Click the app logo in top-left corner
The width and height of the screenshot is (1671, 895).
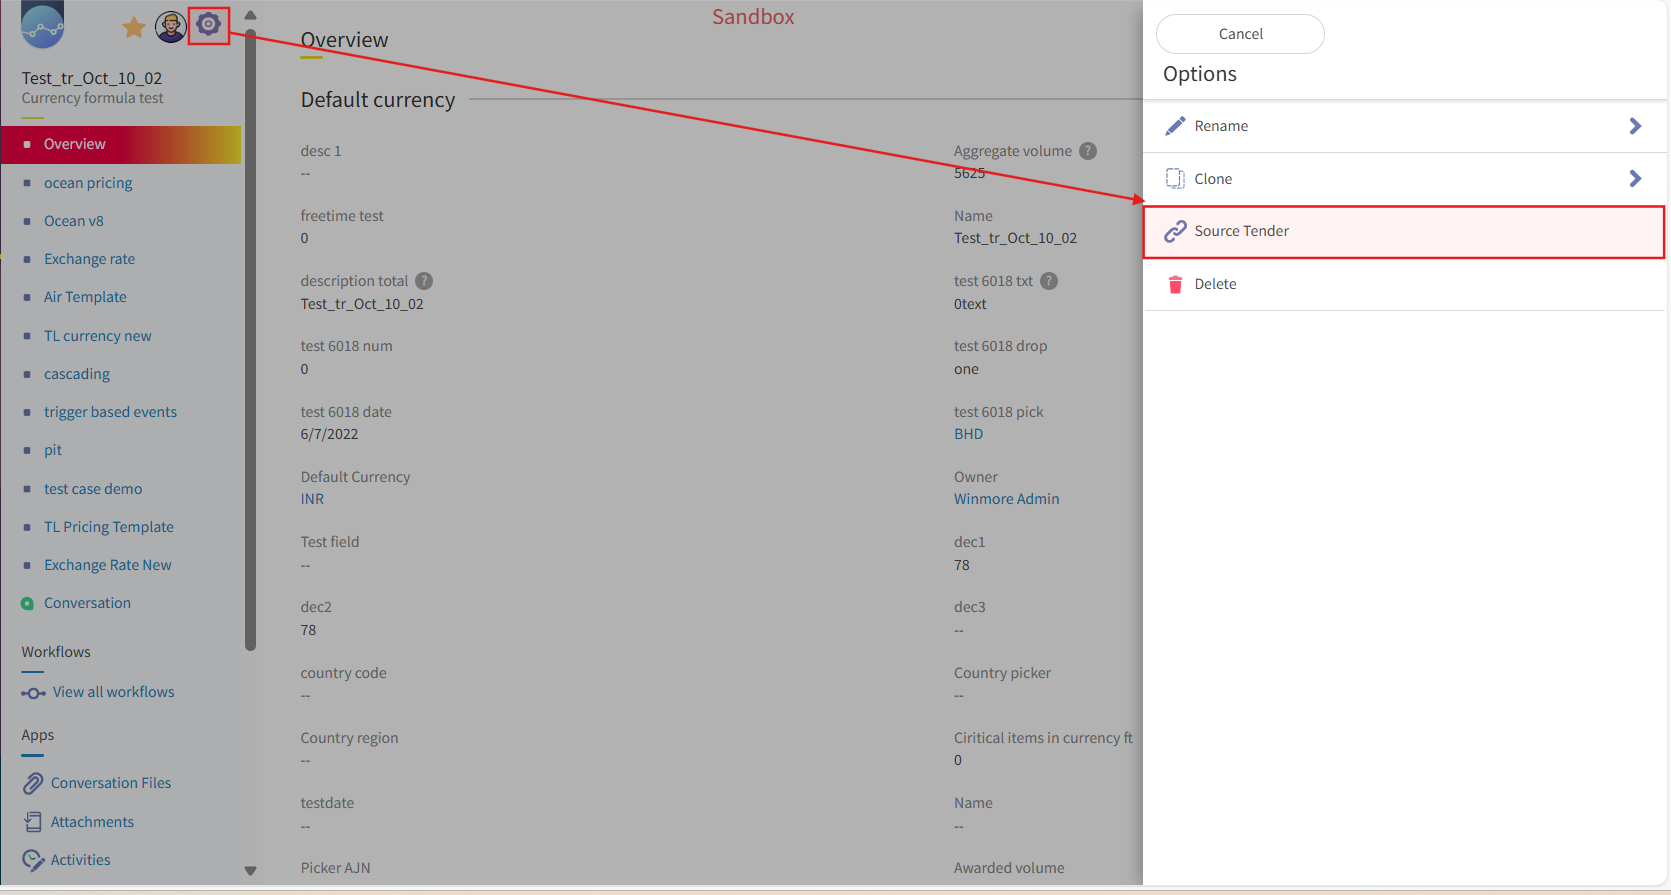coord(42,24)
